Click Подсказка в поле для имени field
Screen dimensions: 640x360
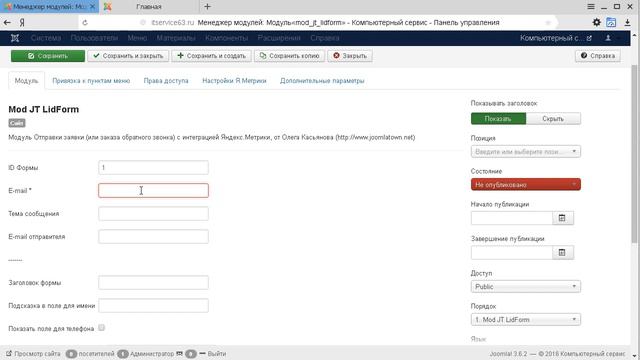pyautogui.click(x=153, y=306)
